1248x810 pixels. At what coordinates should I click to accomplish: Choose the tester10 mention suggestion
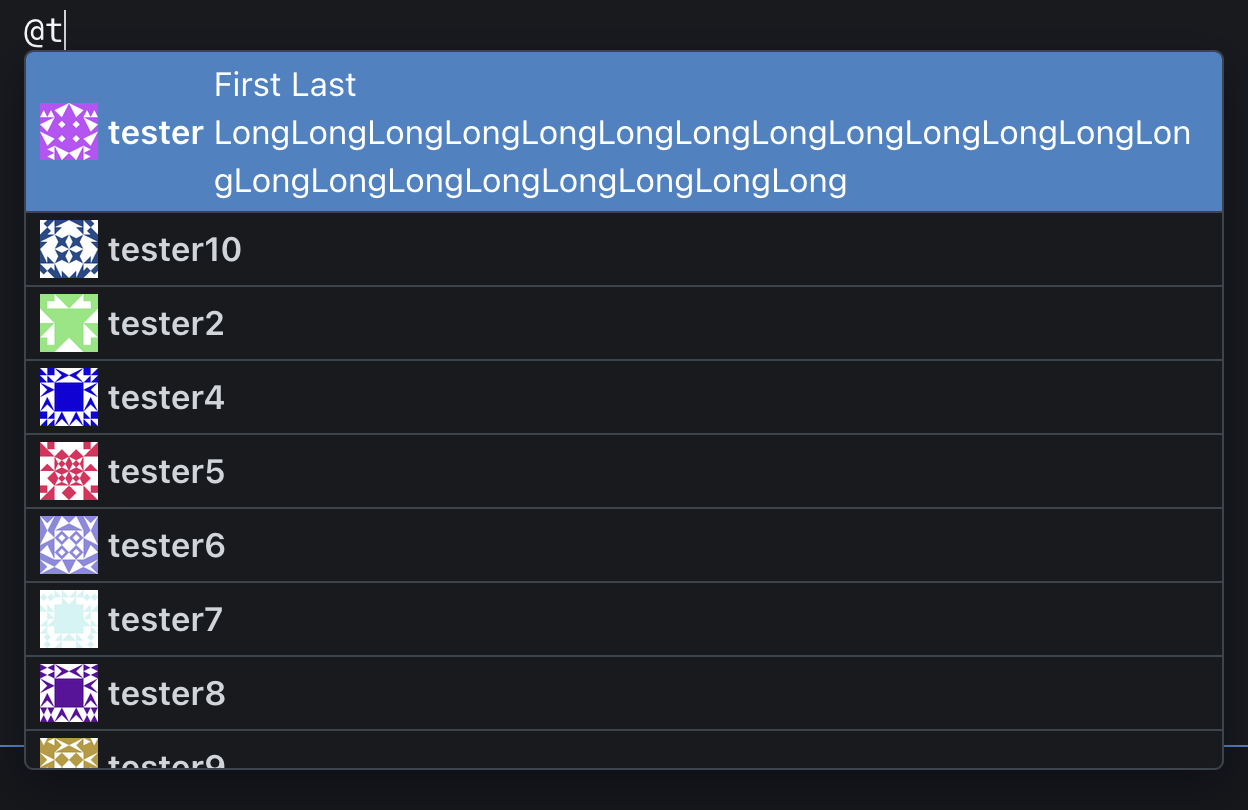pyautogui.click(x=175, y=249)
